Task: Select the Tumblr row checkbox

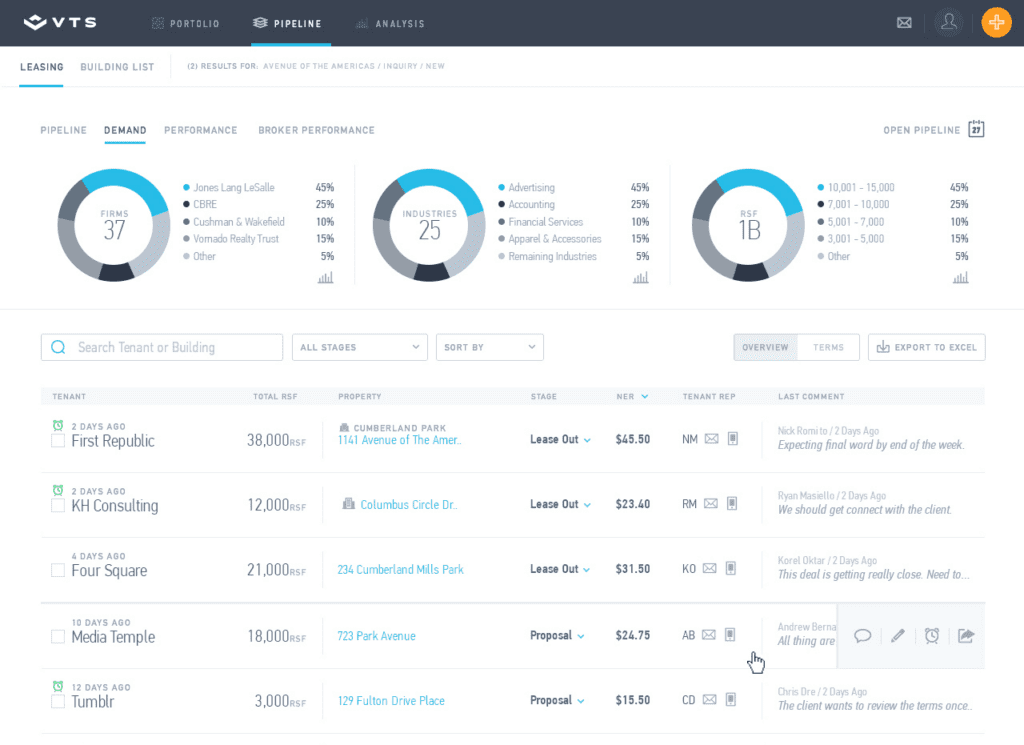Action: [x=57, y=702]
